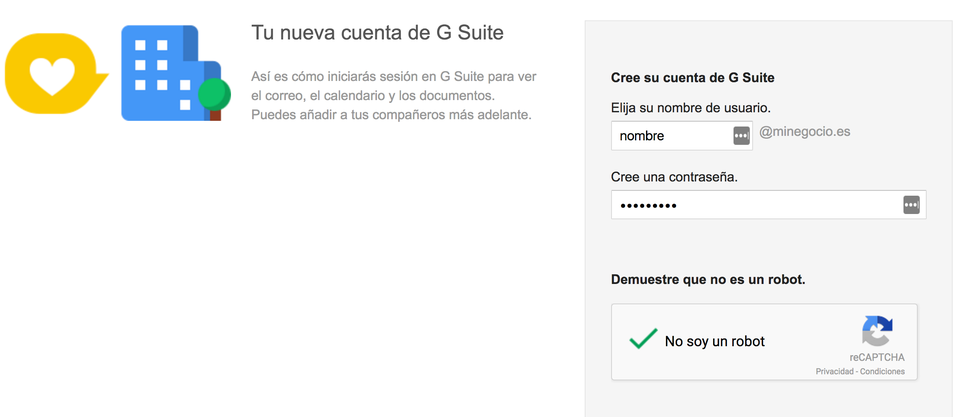Open the Condiciones link under reCAPTCHA
This screenshot has width=960, height=417.
click(882, 372)
